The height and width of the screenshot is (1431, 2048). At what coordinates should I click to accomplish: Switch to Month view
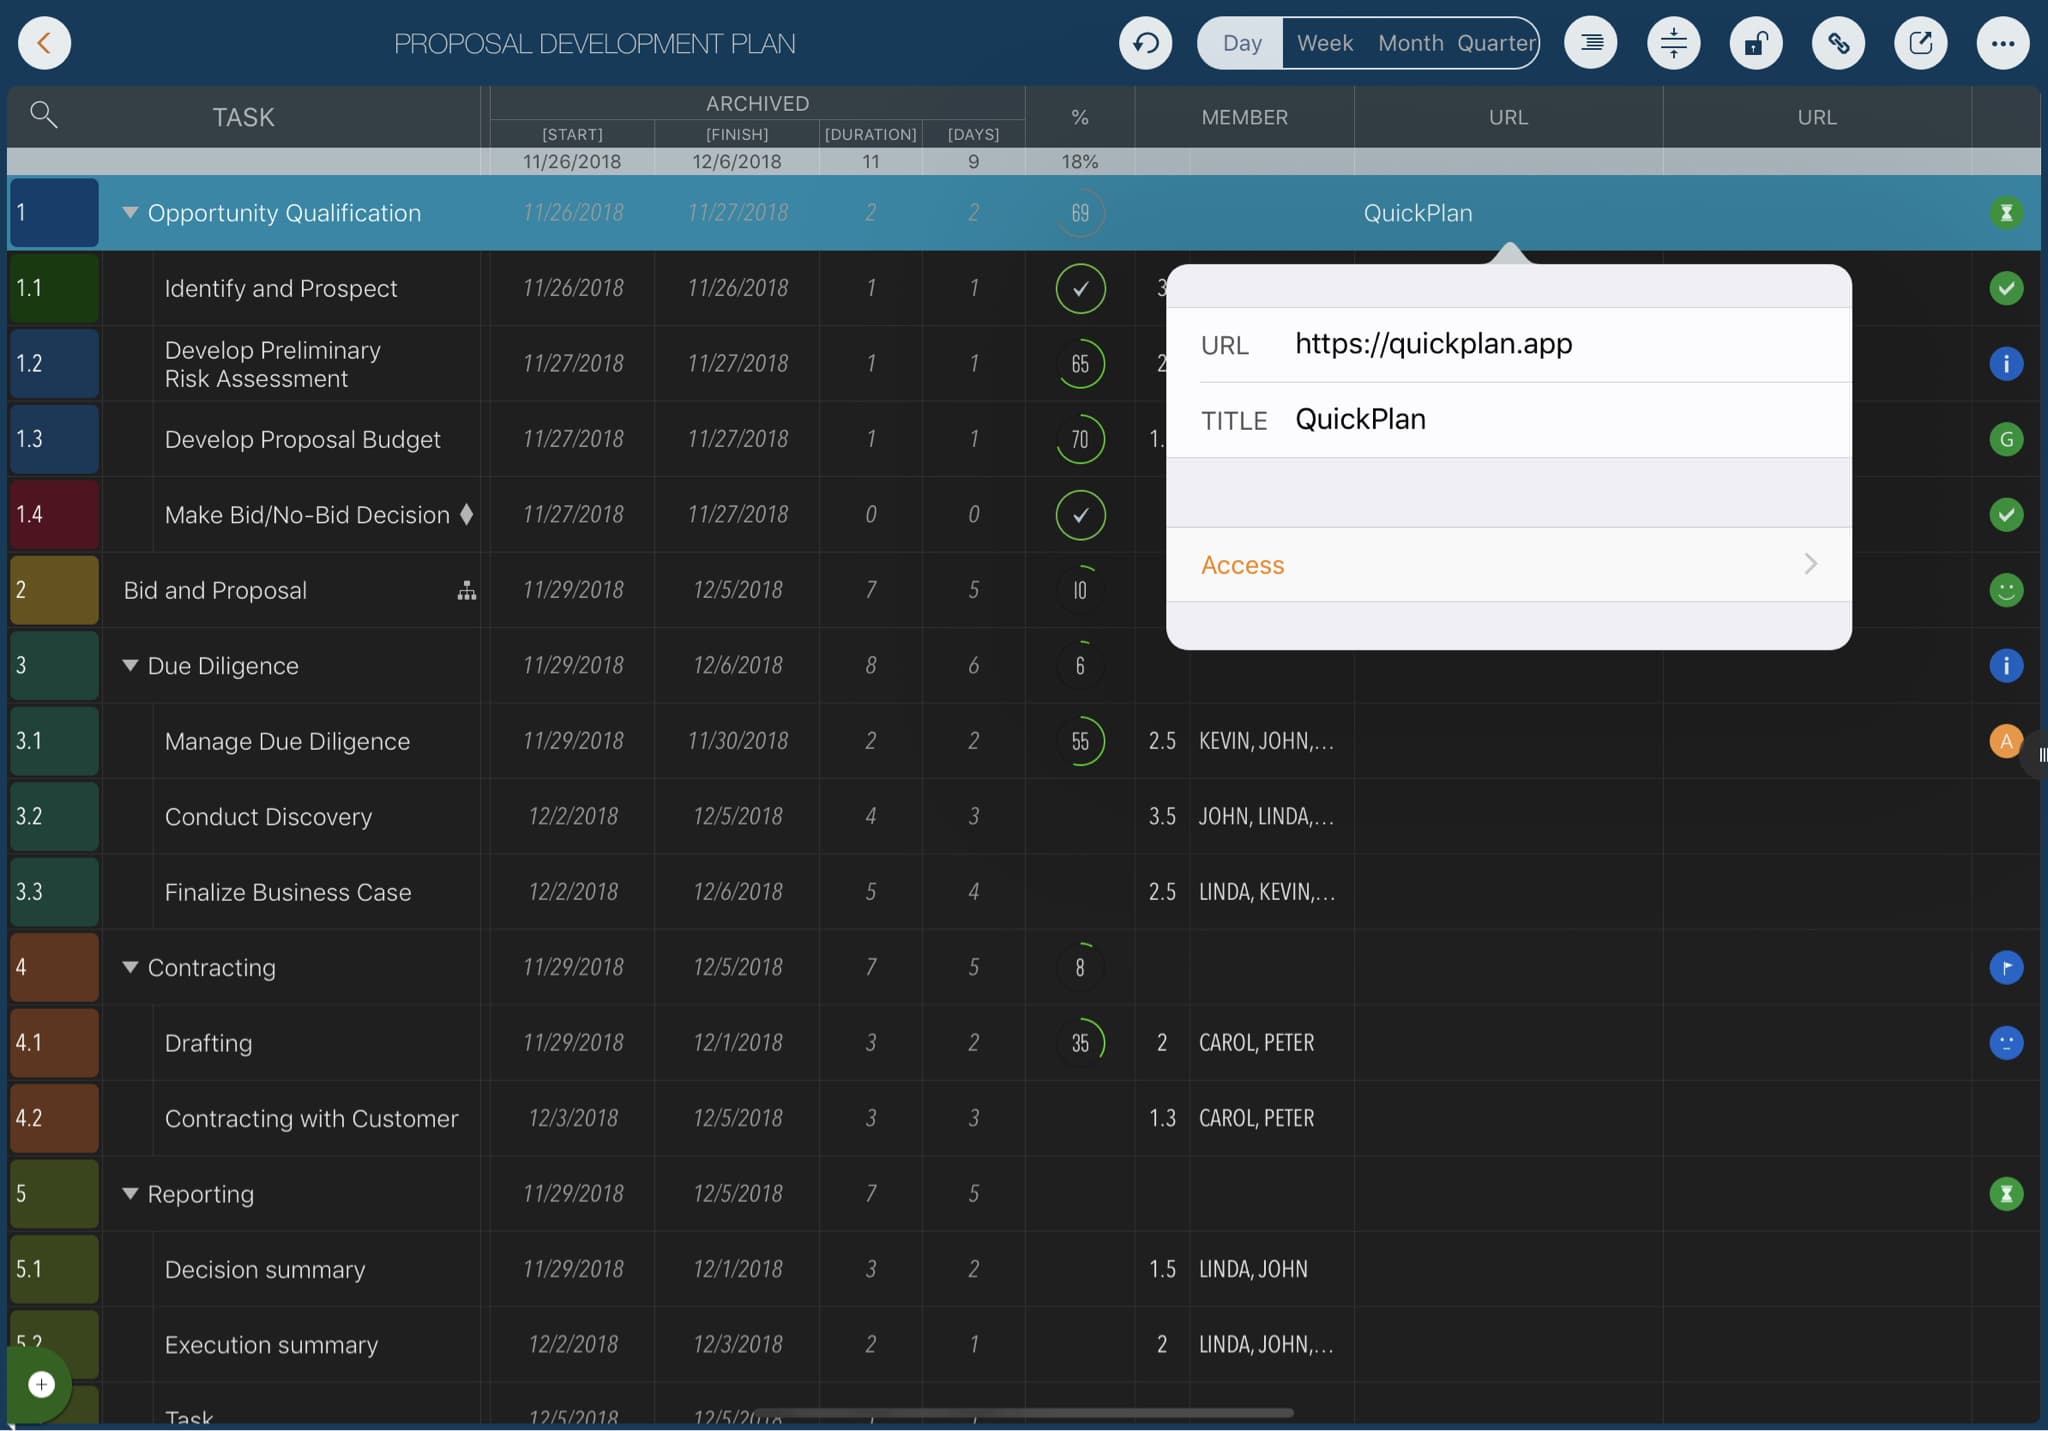[x=1410, y=43]
